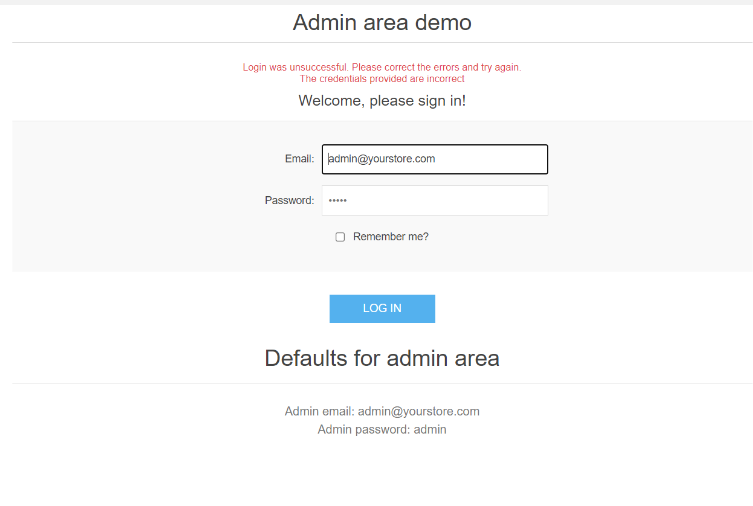
Task: Select the 'Login was unsuccessful' error line
Action: pyautogui.click(x=382, y=67)
